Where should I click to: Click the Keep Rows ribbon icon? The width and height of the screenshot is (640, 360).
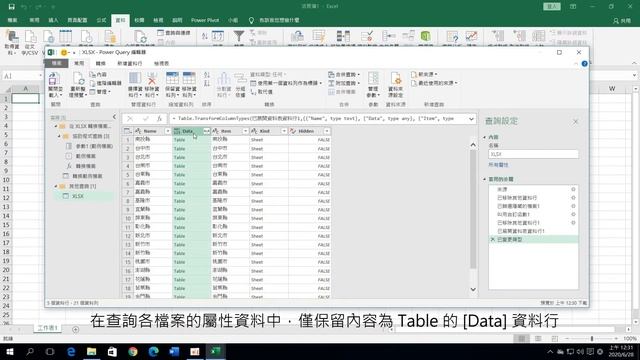[x=172, y=78]
